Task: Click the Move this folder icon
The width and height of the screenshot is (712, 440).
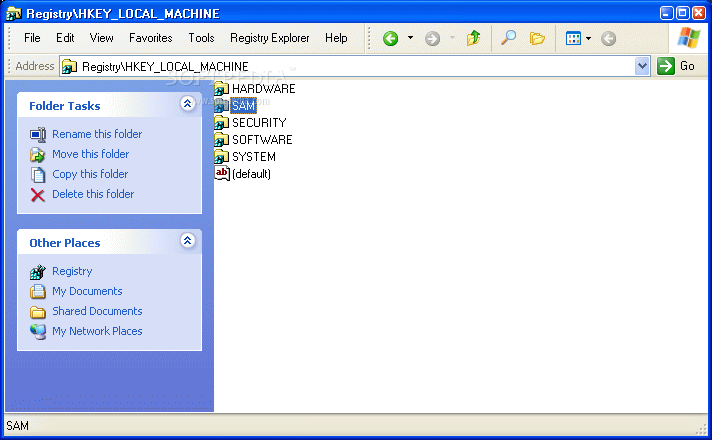Action: coord(38,155)
